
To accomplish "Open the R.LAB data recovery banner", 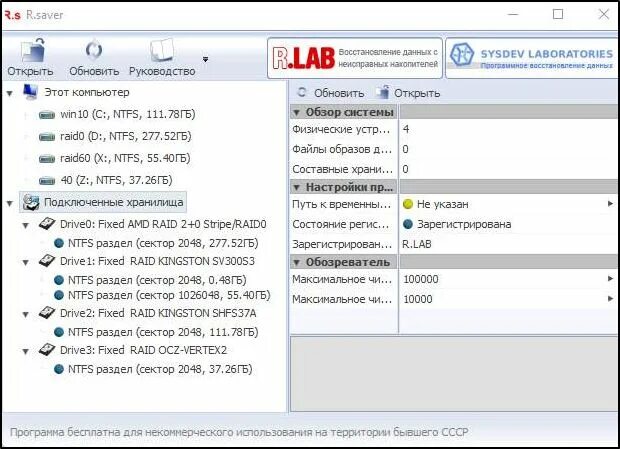I will (x=355, y=58).
